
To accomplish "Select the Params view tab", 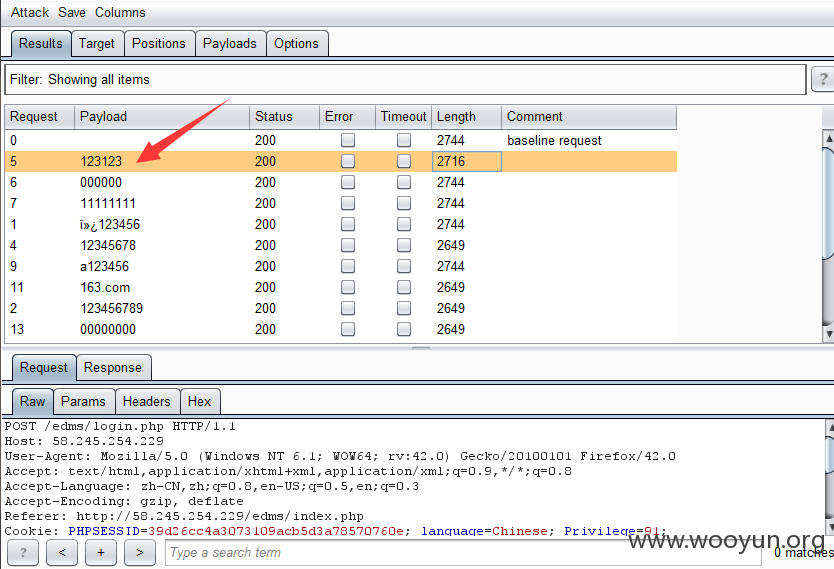I will tap(84, 401).
